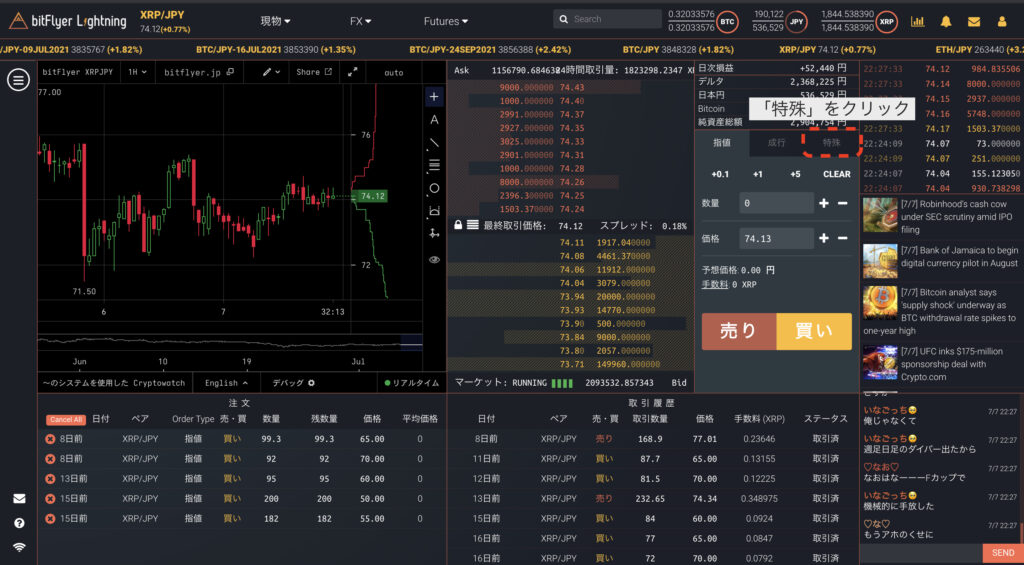
Task: Switch to the 指値 limit order tab
Action: coord(722,142)
